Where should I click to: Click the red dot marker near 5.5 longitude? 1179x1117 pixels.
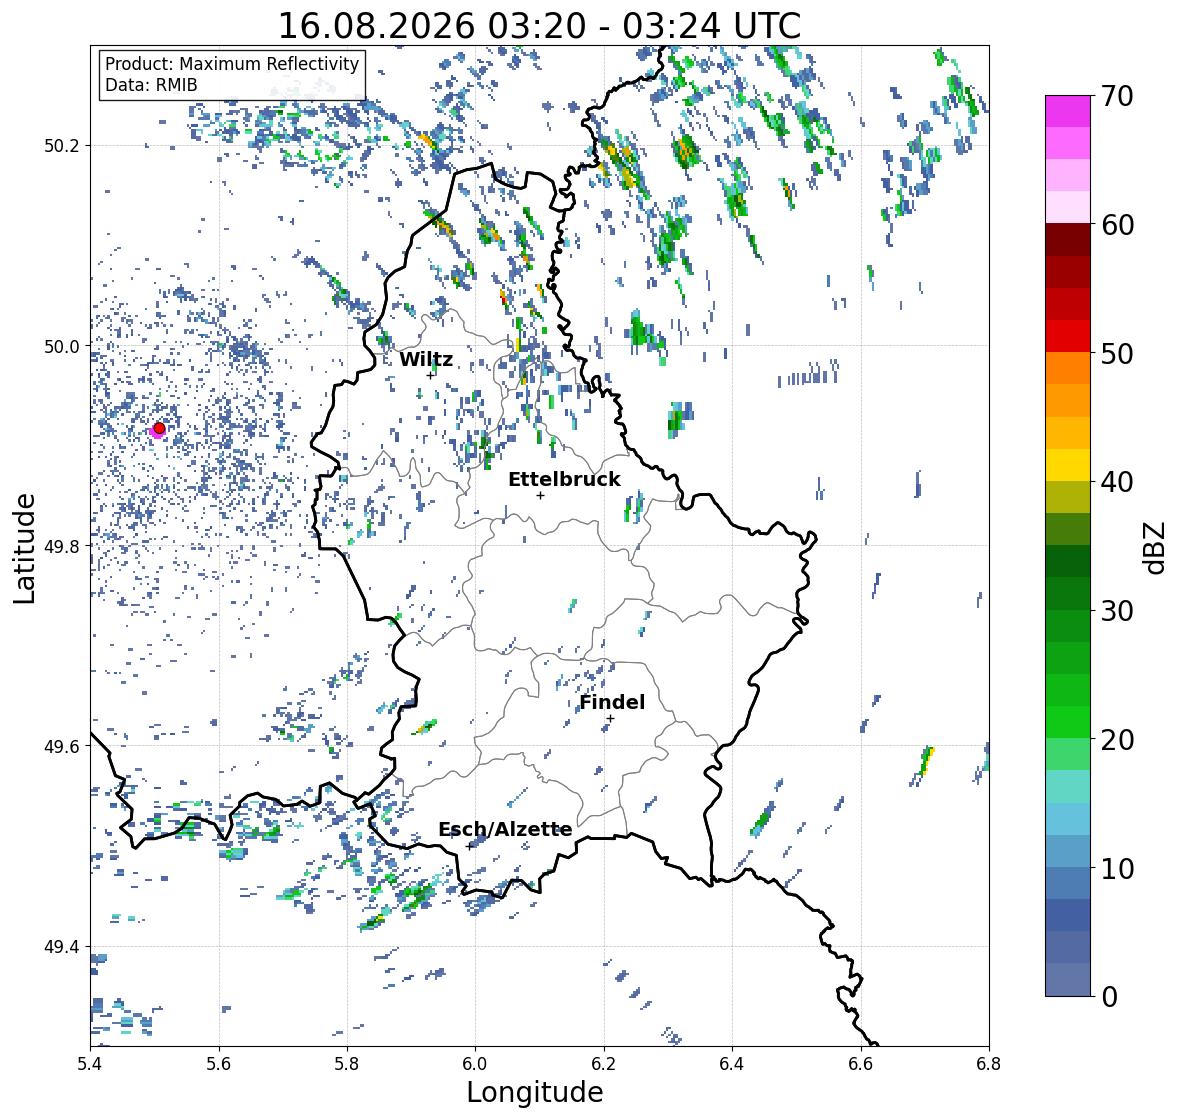[x=159, y=428]
